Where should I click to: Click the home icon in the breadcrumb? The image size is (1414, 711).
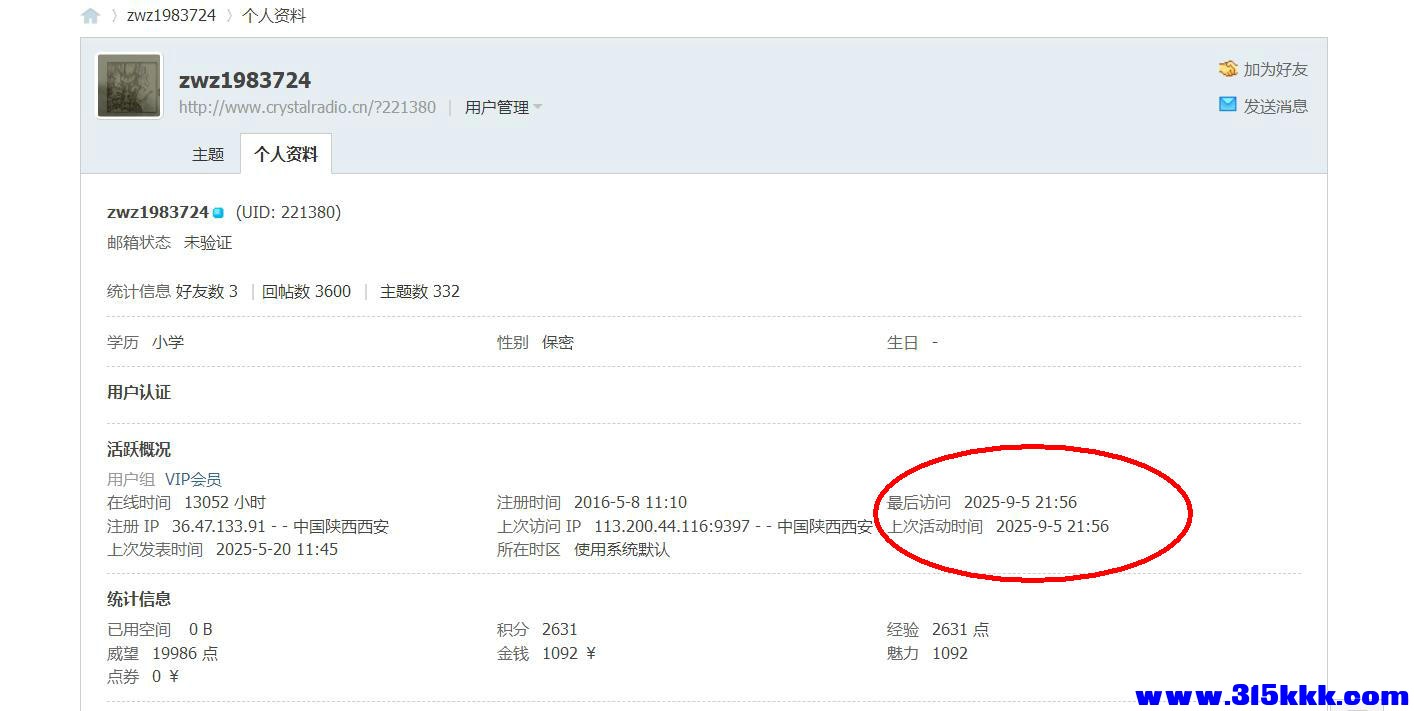coord(91,16)
